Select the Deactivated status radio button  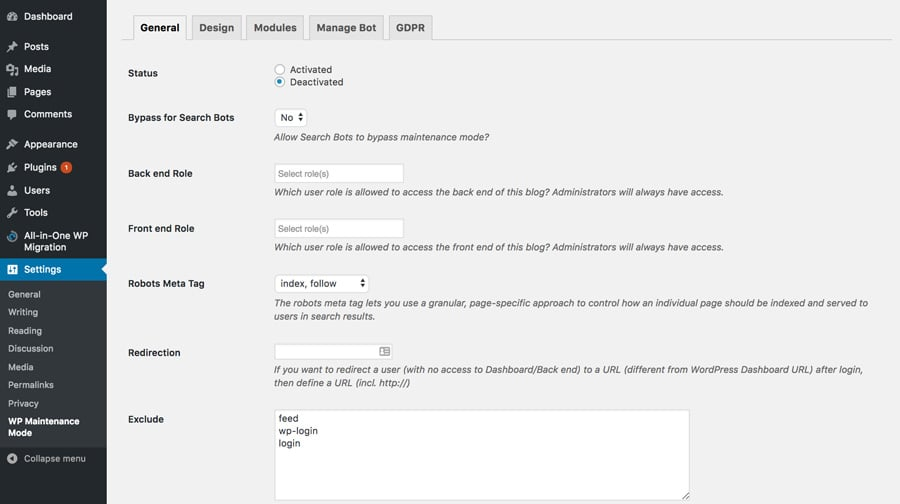coord(280,82)
